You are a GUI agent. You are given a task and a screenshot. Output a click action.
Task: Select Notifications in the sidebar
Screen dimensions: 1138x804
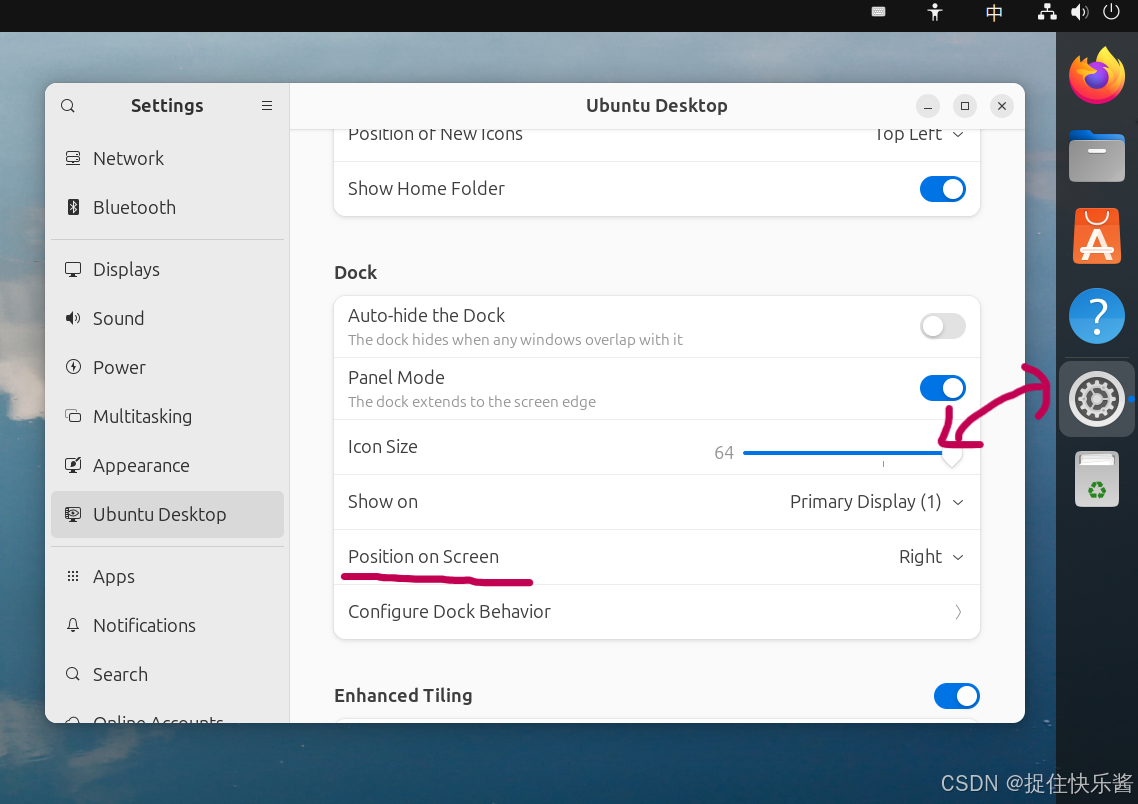[167, 625]
